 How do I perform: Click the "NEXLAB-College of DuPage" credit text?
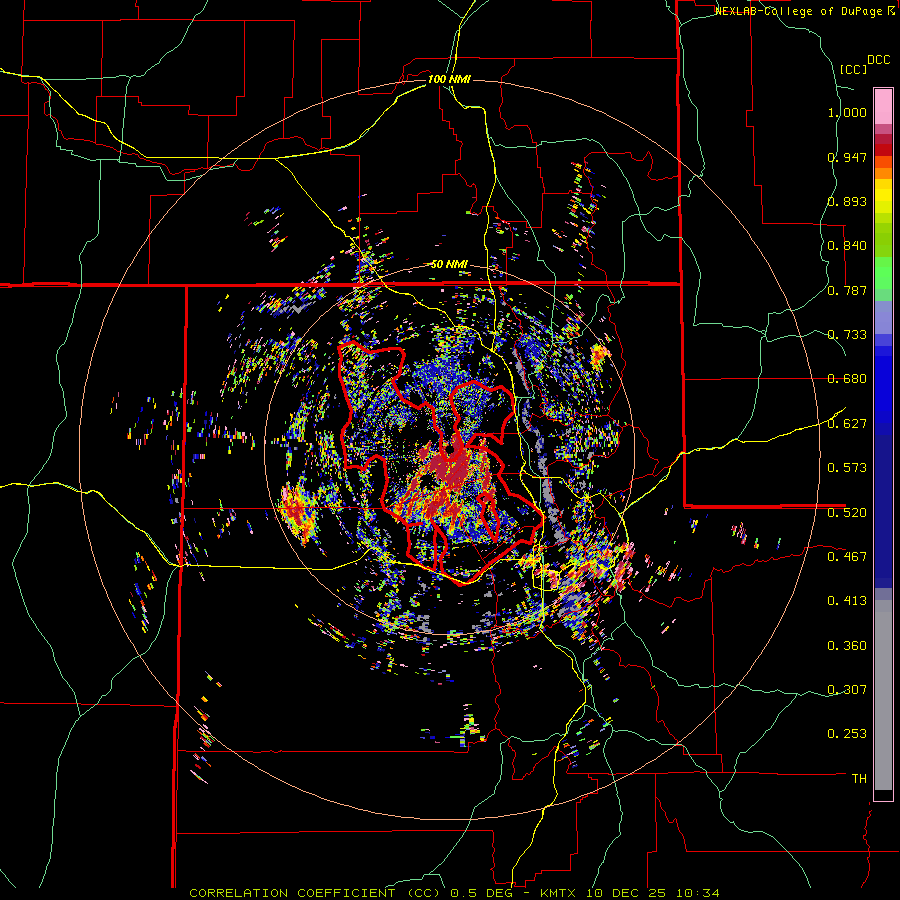point(800,11)
